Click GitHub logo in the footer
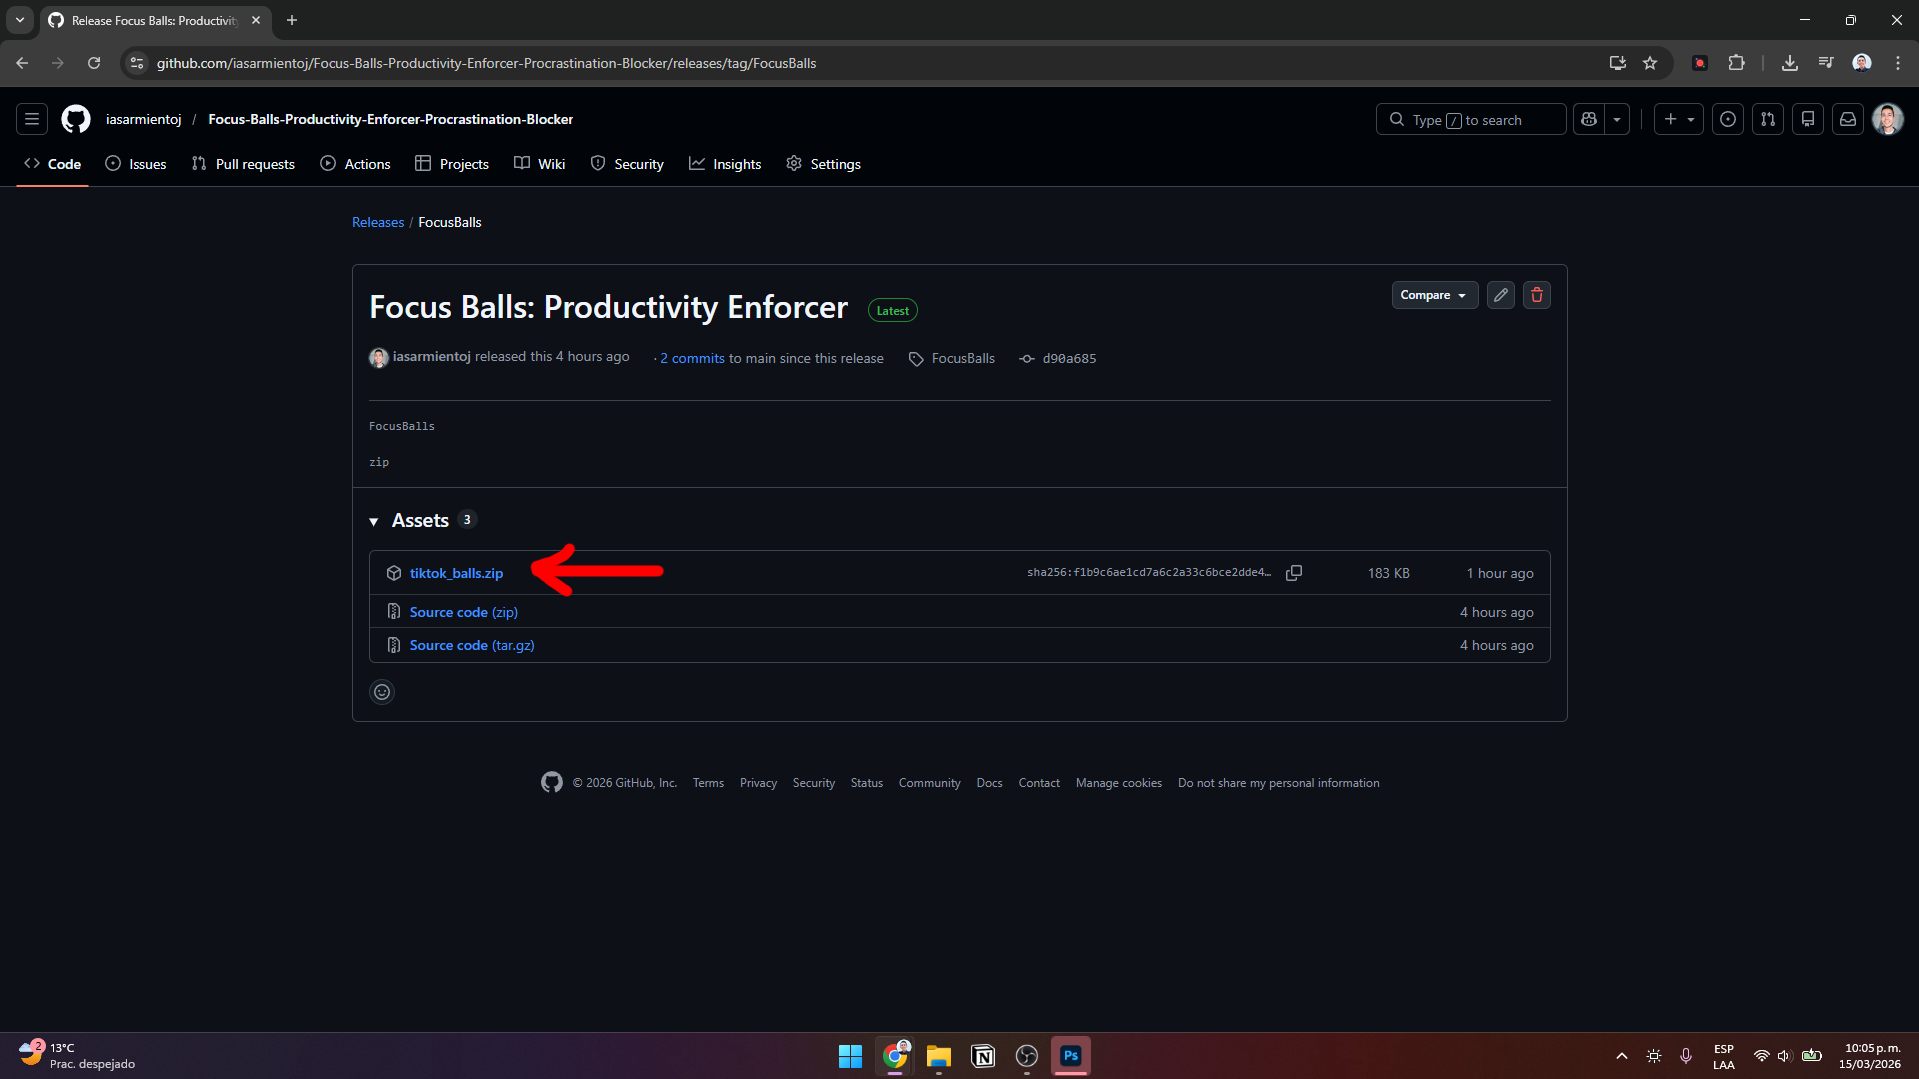Viewport: 1919px width, 1079px height. tap(552, 782)
